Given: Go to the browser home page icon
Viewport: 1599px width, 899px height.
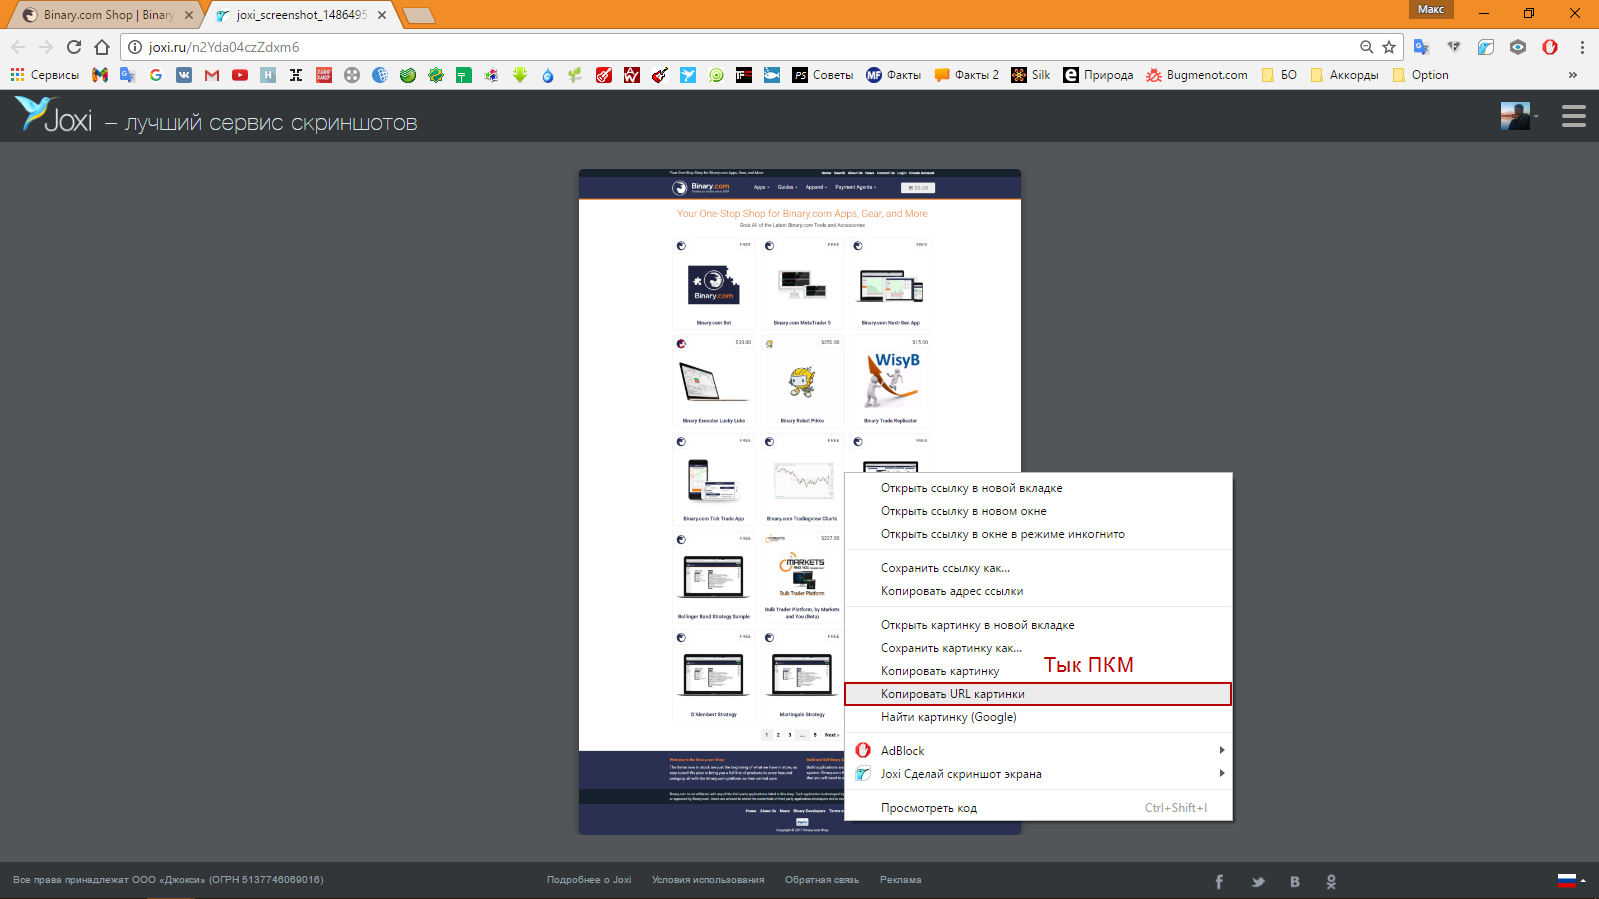Looking at the screenshot, I should (x=102, y=47).
